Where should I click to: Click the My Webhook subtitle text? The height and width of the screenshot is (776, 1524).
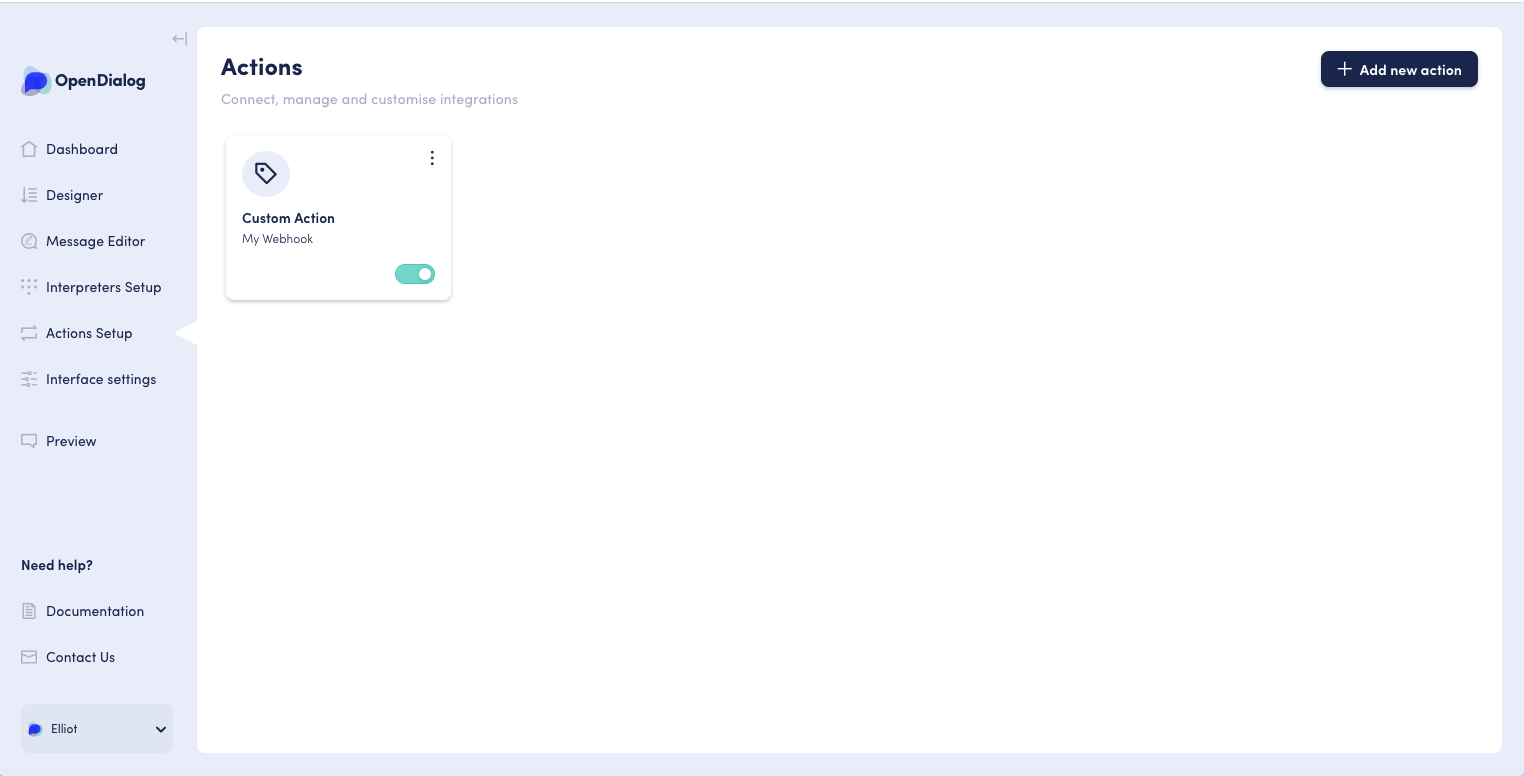[277, 239]
